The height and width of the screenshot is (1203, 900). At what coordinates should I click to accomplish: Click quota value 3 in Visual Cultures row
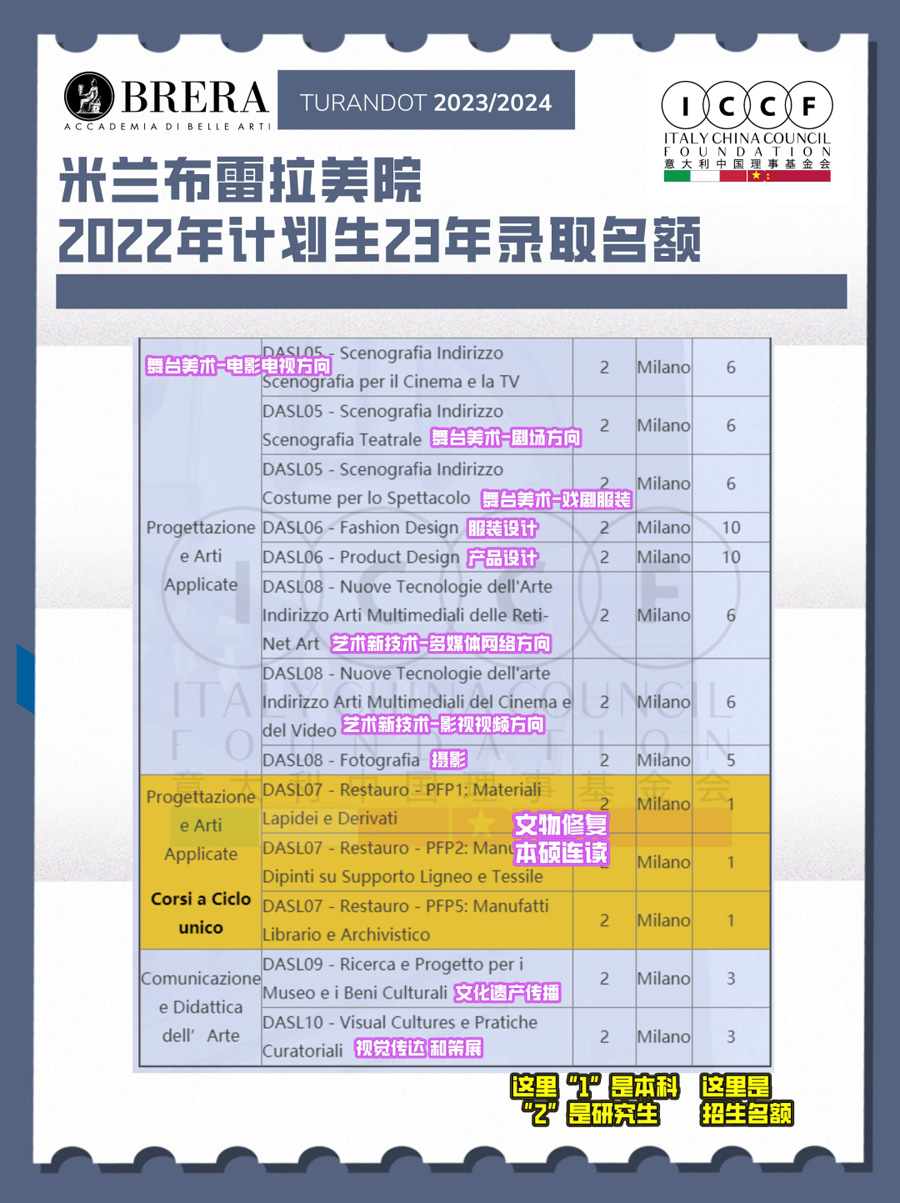pyautogui.click(x=731, y=1037)
